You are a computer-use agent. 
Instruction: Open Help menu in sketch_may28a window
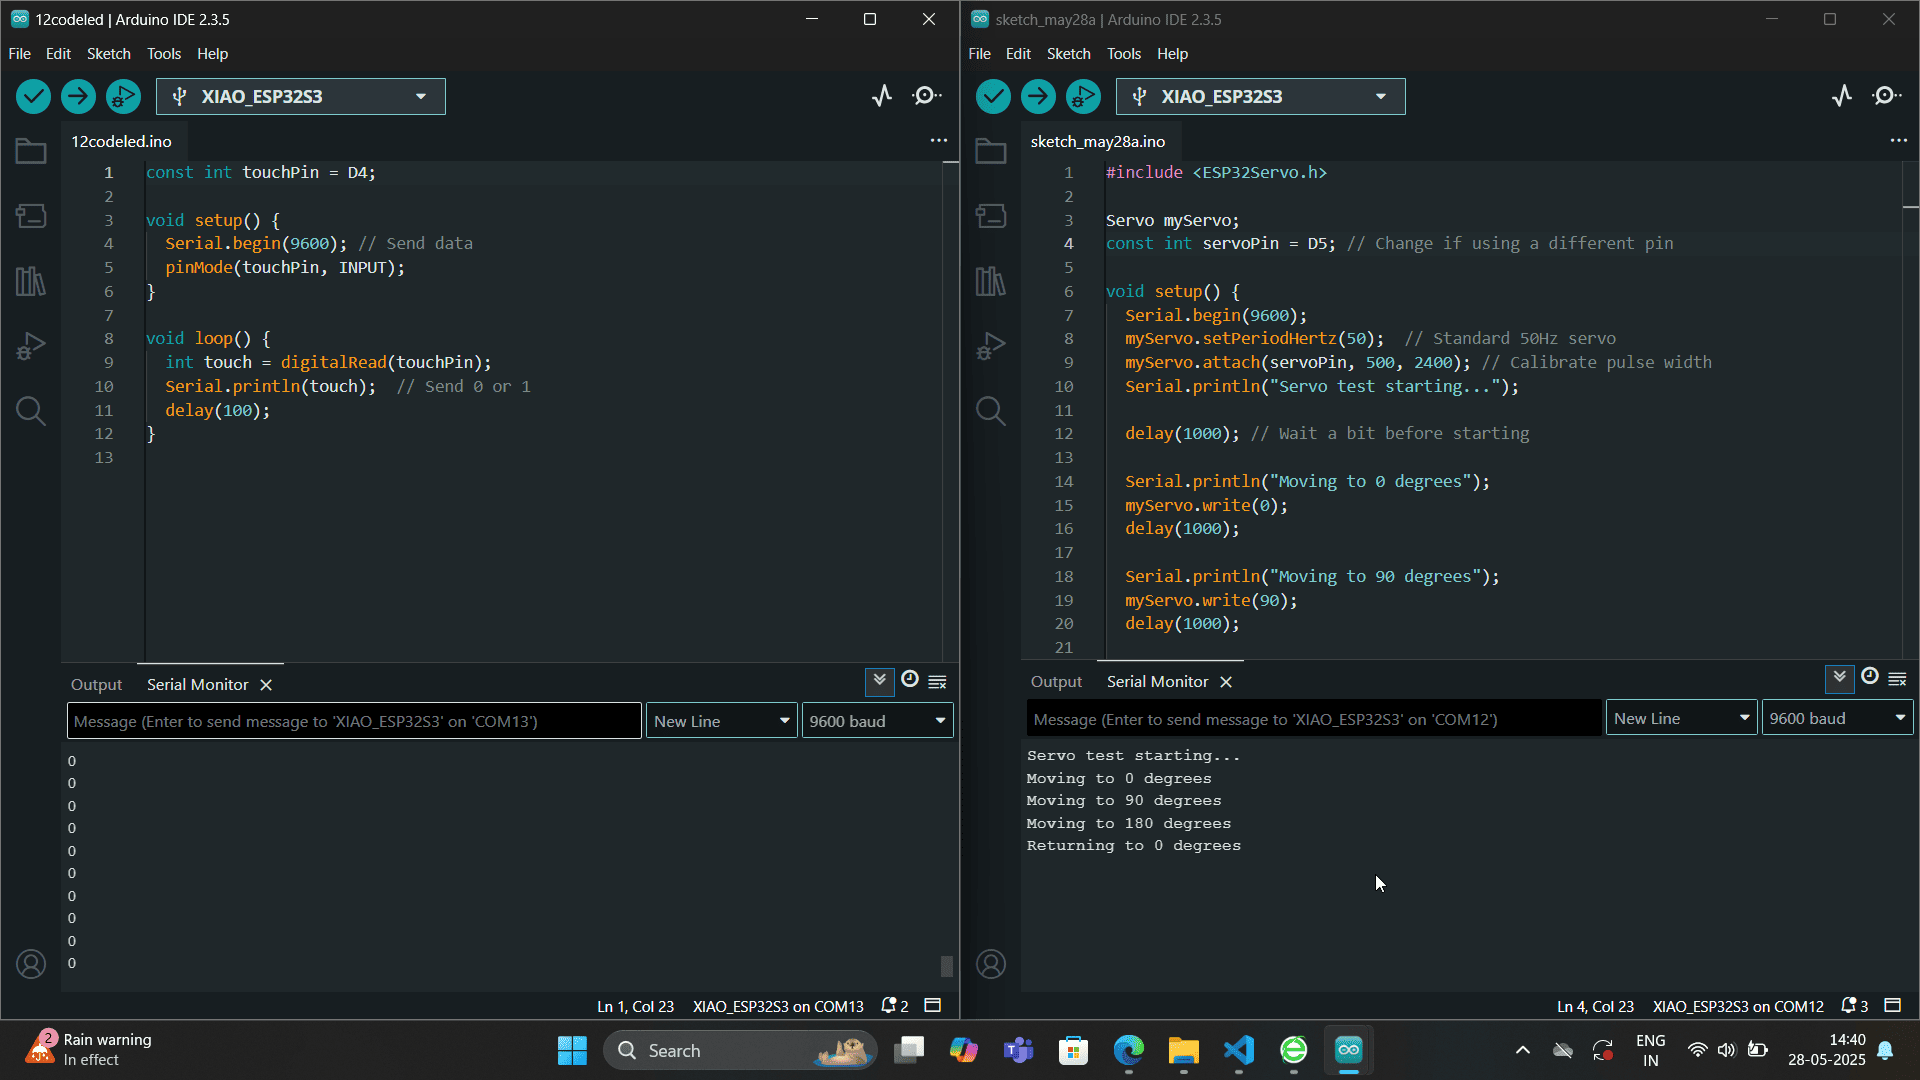coord(1172,54)
